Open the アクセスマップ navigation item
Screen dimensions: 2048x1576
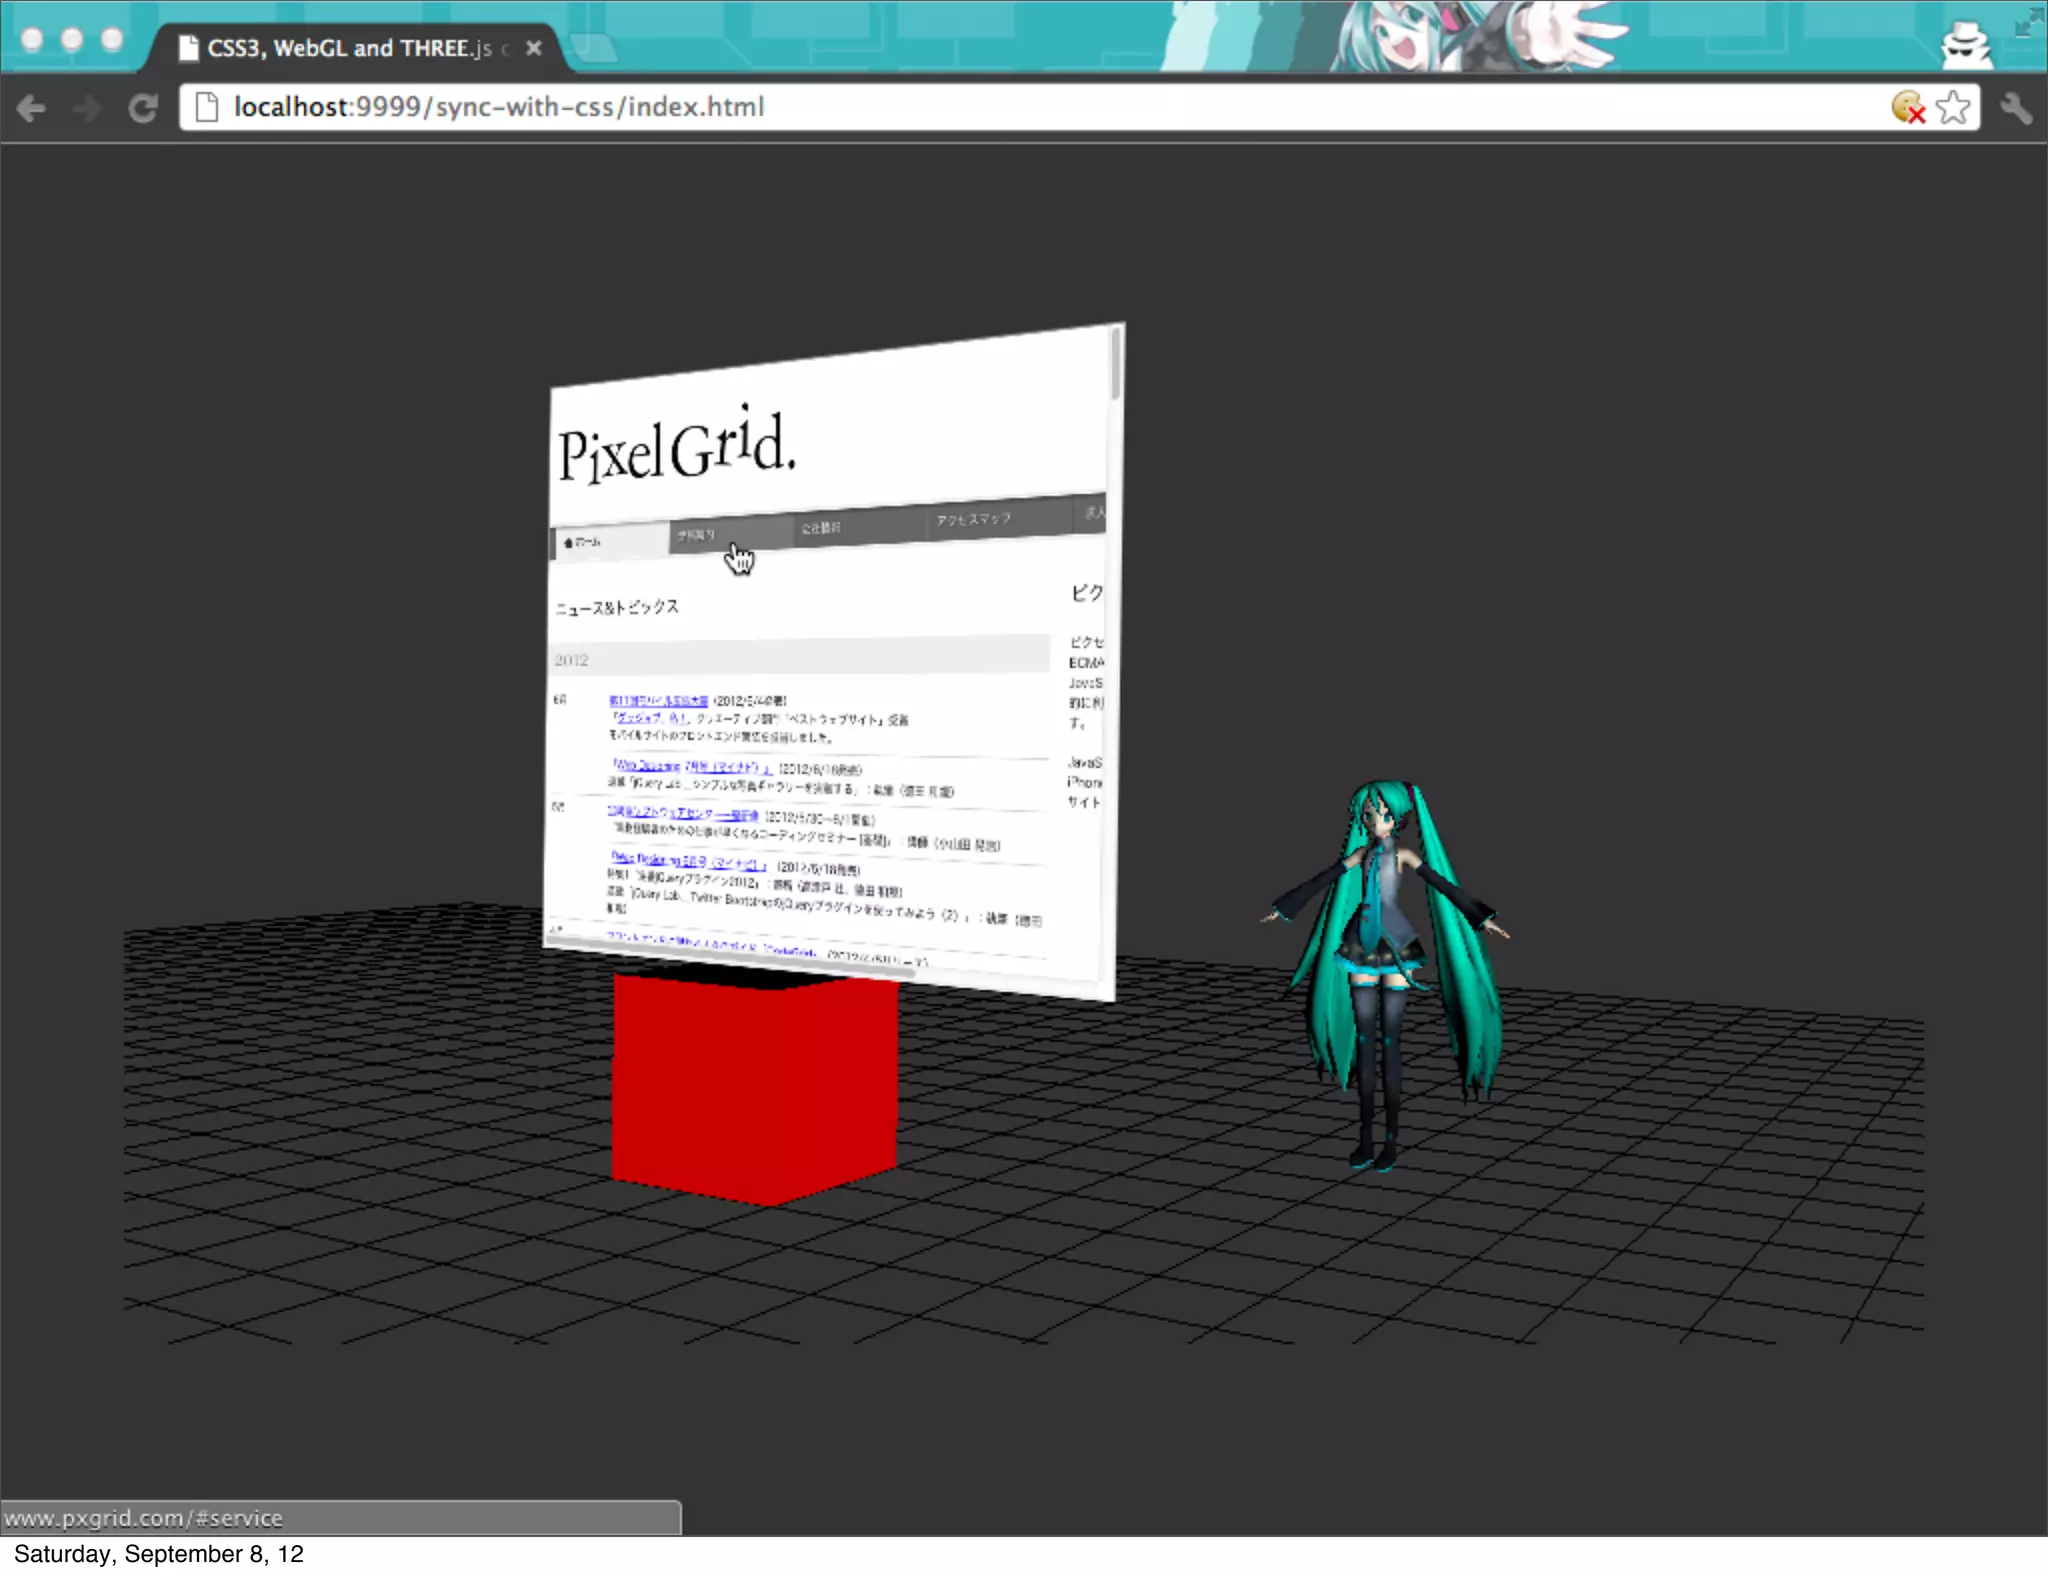tap(973, 520)
